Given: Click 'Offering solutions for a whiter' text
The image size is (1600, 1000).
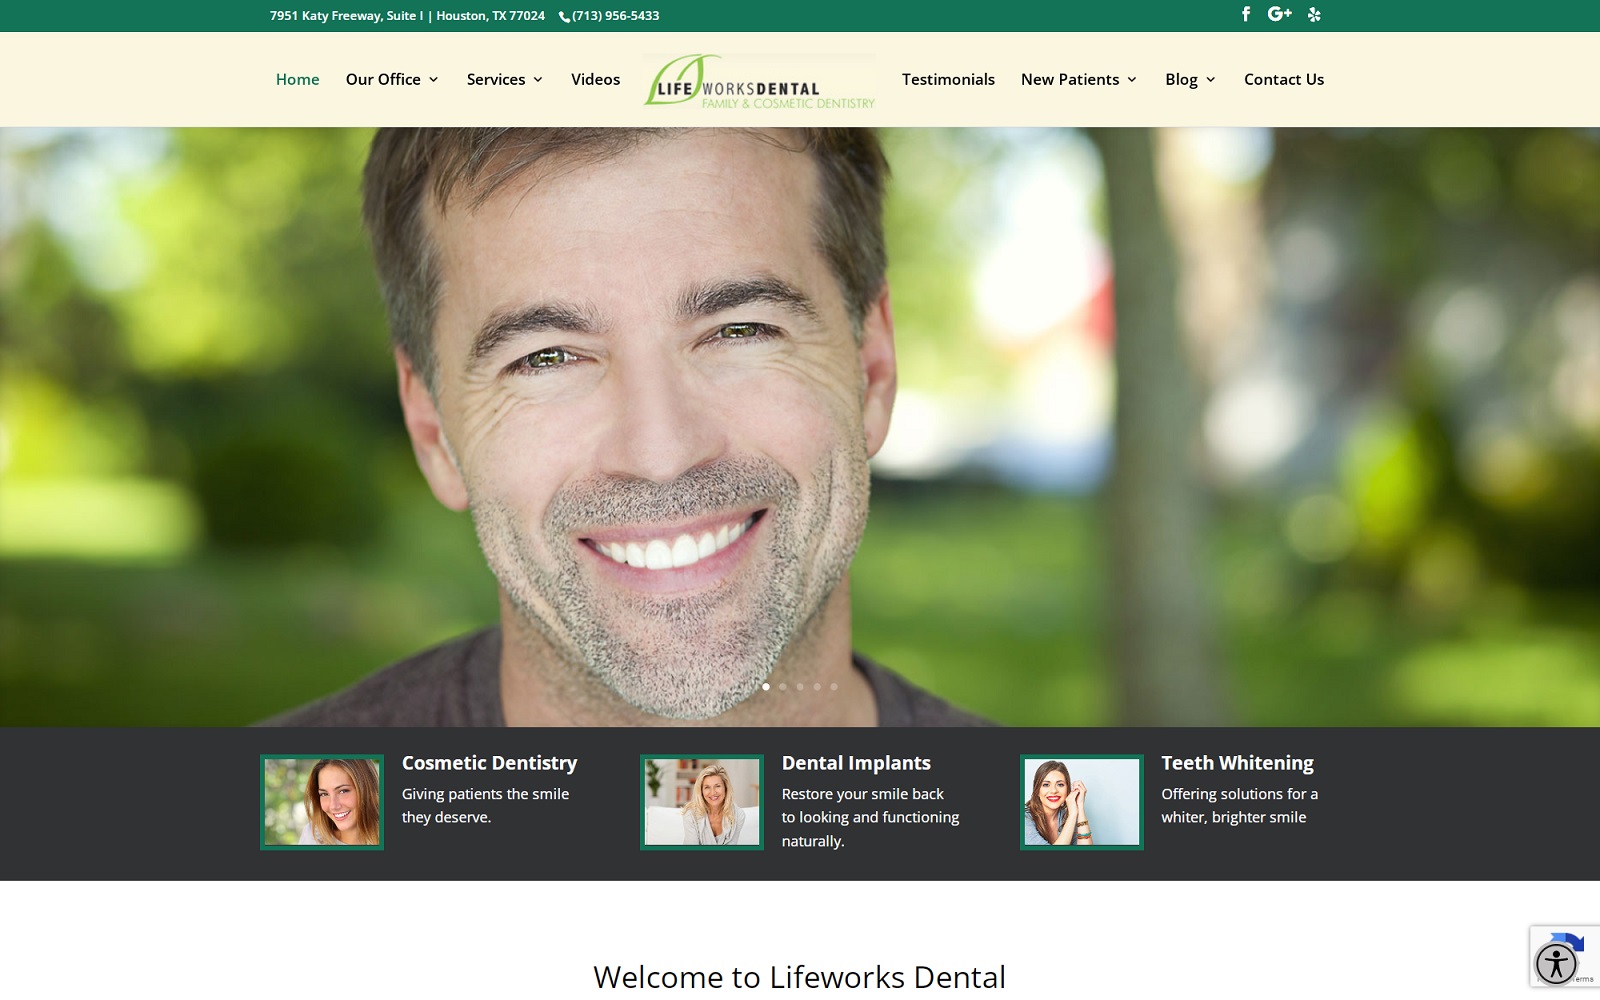Looking at the screenshot, I should tap(1240, 806).
